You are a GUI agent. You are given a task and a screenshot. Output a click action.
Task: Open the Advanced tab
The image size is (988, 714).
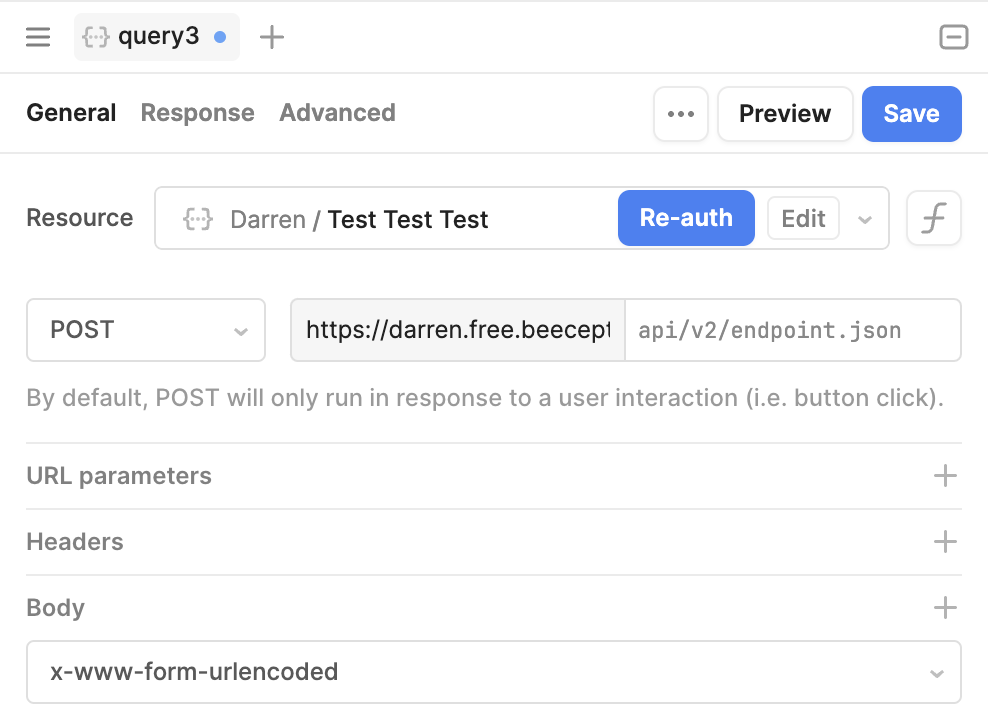[337, 113]
